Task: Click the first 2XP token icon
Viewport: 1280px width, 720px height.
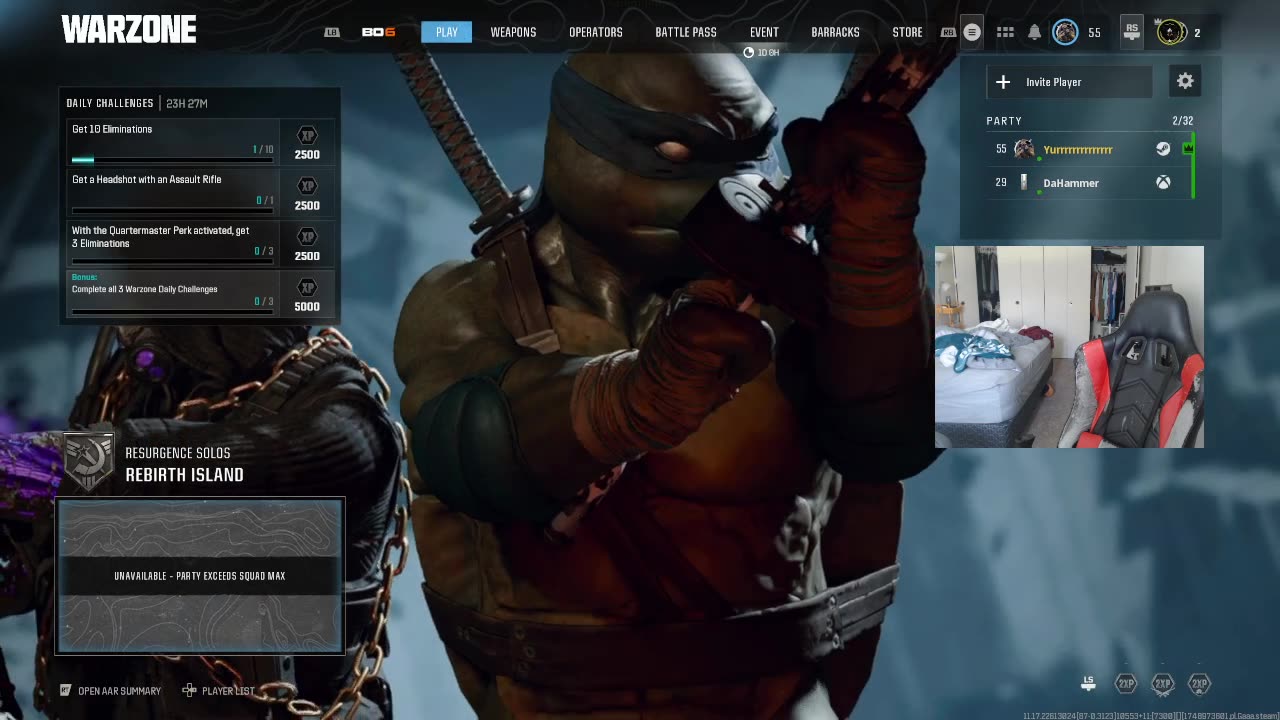Action: [x=1126, y=684]
